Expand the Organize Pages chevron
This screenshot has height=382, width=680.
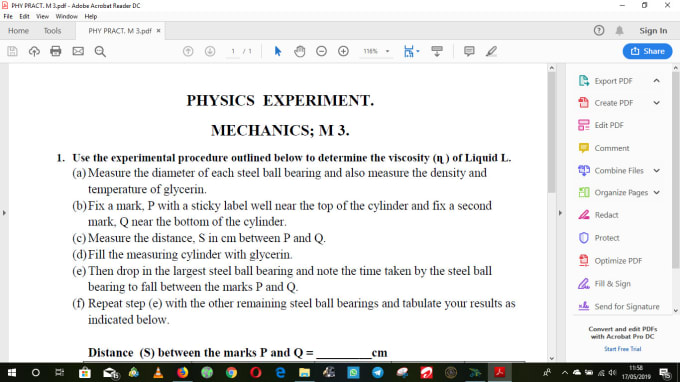(657, 193)
